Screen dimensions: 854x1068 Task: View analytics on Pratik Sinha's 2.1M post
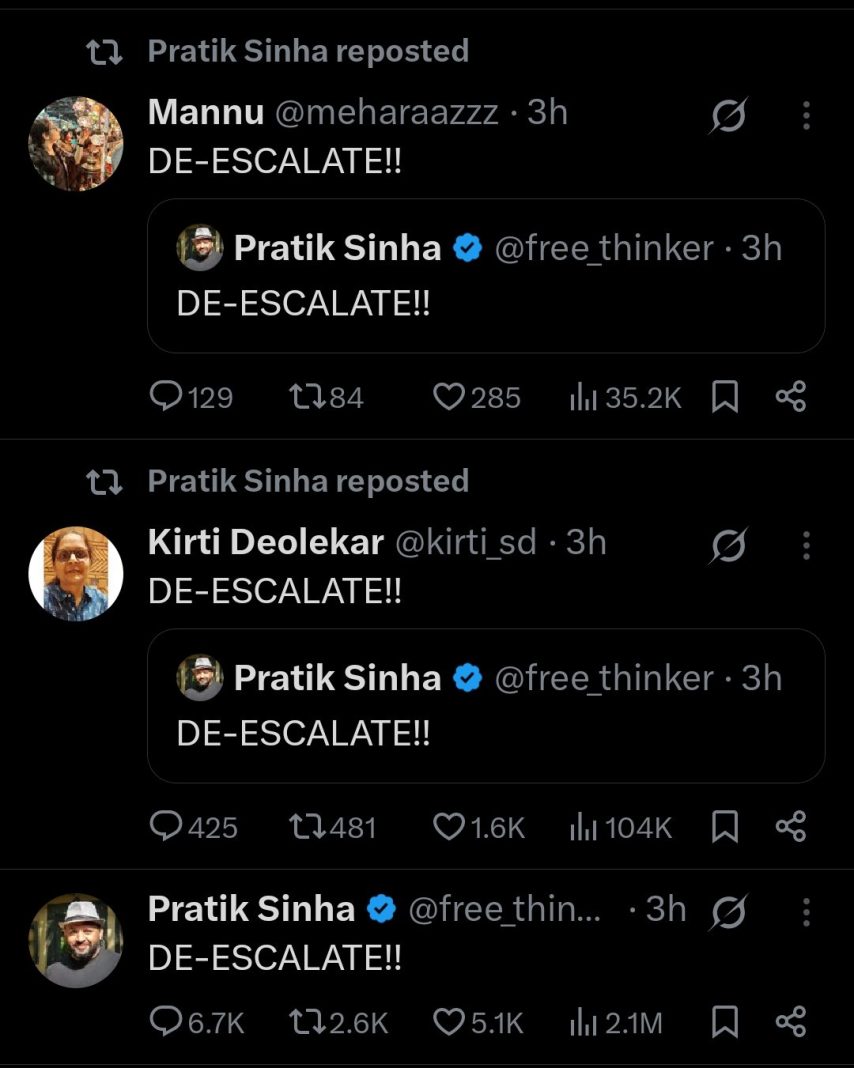tap(583, 1022)
